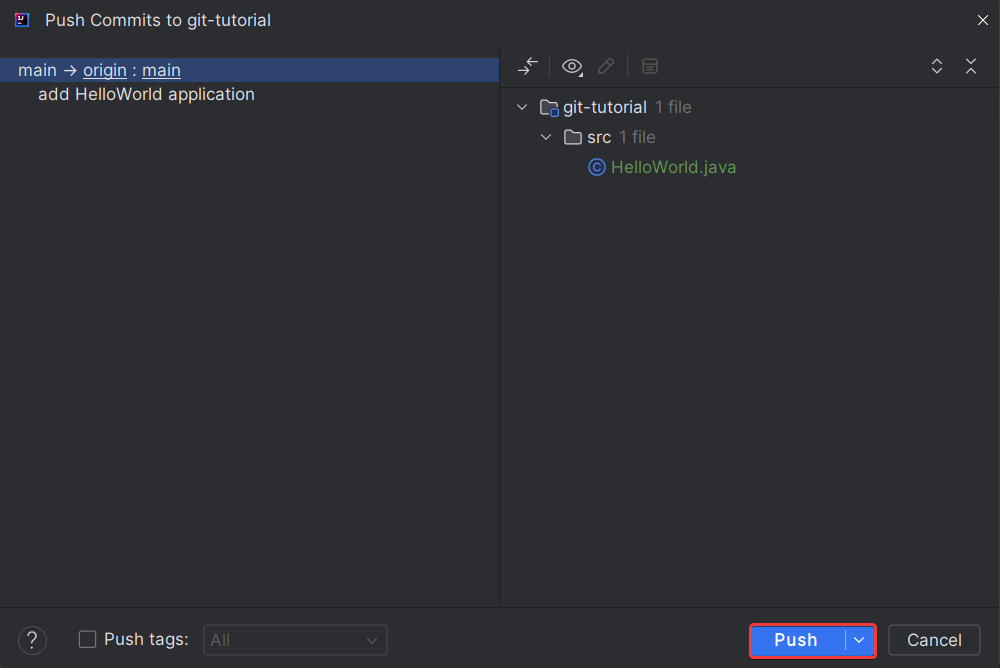Select the pencil edit icon in toolbar

606,66
